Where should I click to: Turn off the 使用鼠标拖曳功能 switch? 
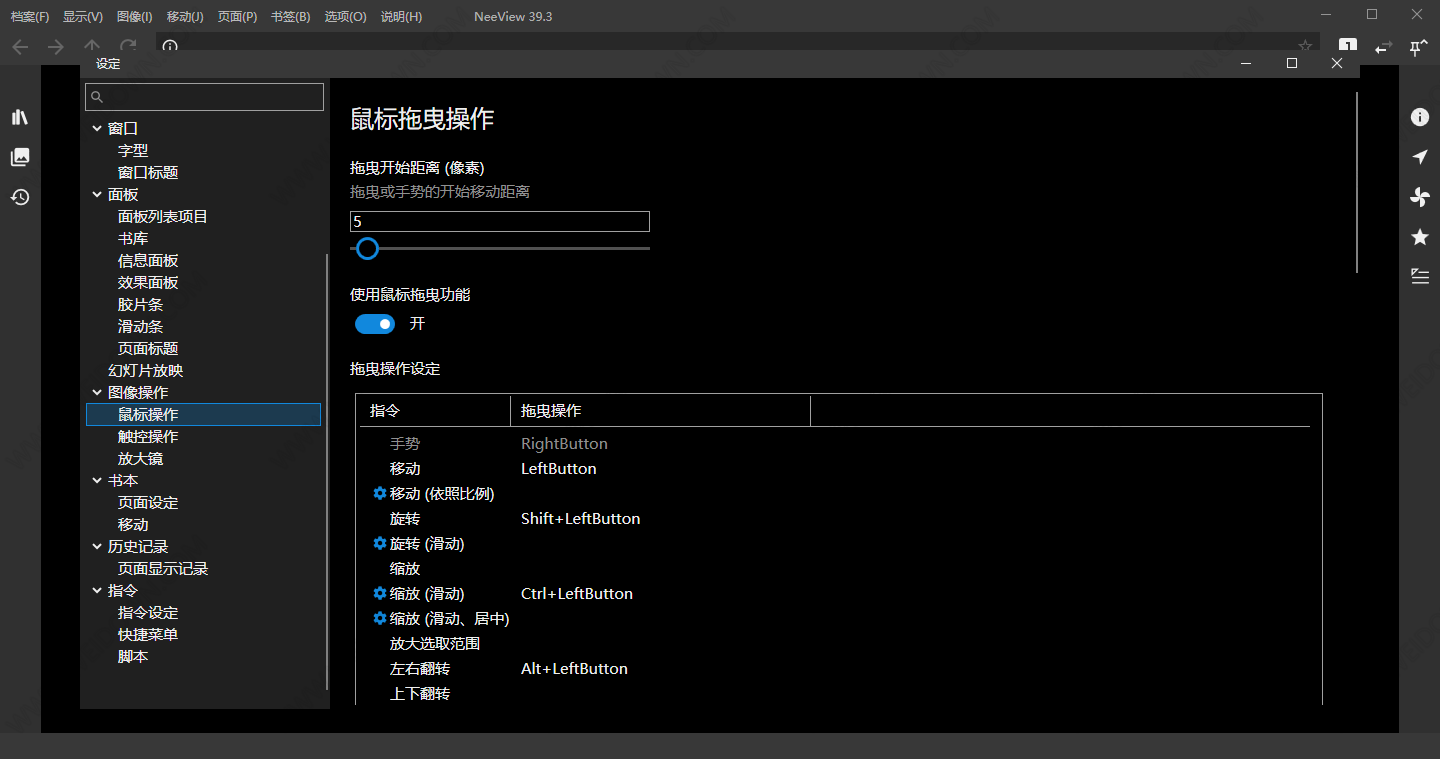[x=375, y=324]
